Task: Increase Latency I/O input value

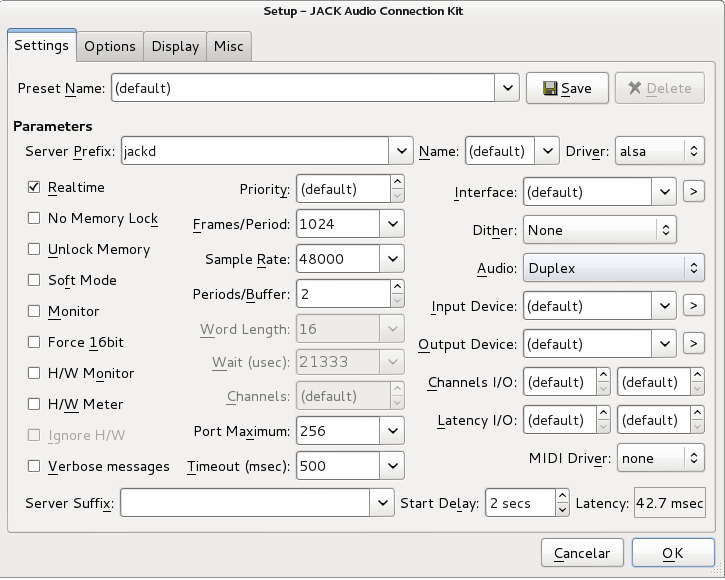Action: (x=603, y=413)
